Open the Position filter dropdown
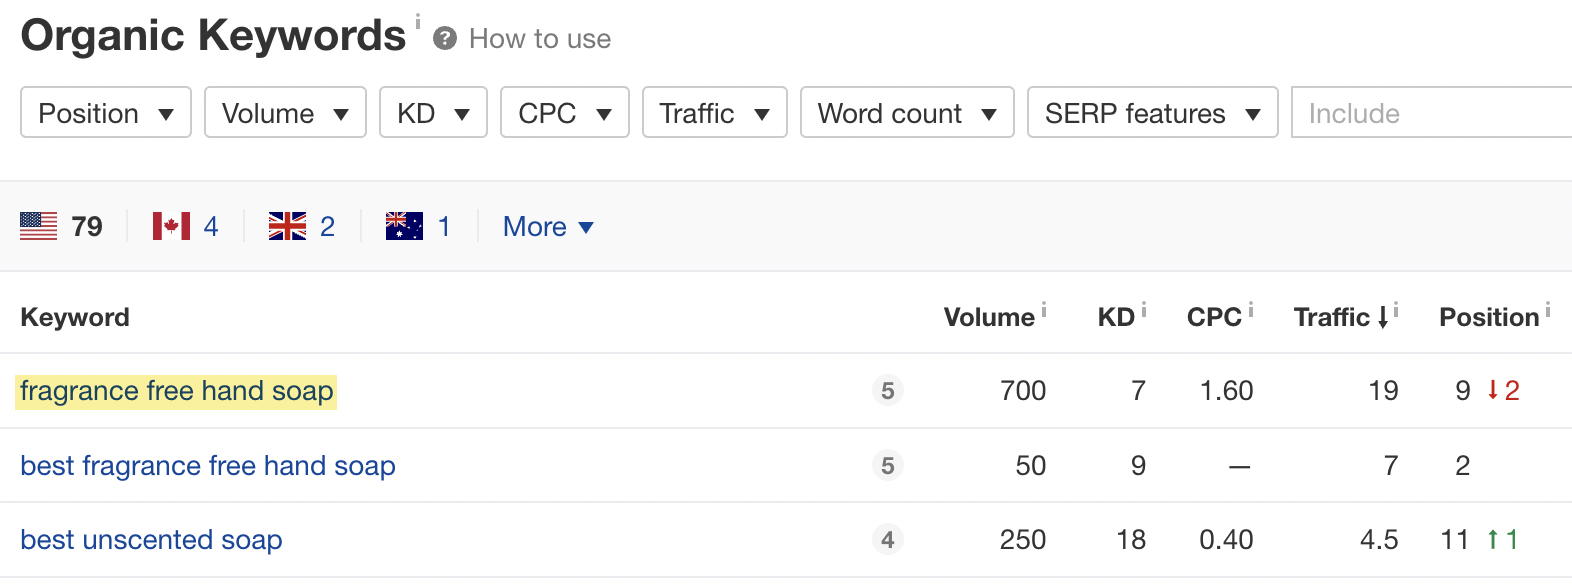Image resolution: width=1572 pixels, height=588 pixels. coord(104,113)
